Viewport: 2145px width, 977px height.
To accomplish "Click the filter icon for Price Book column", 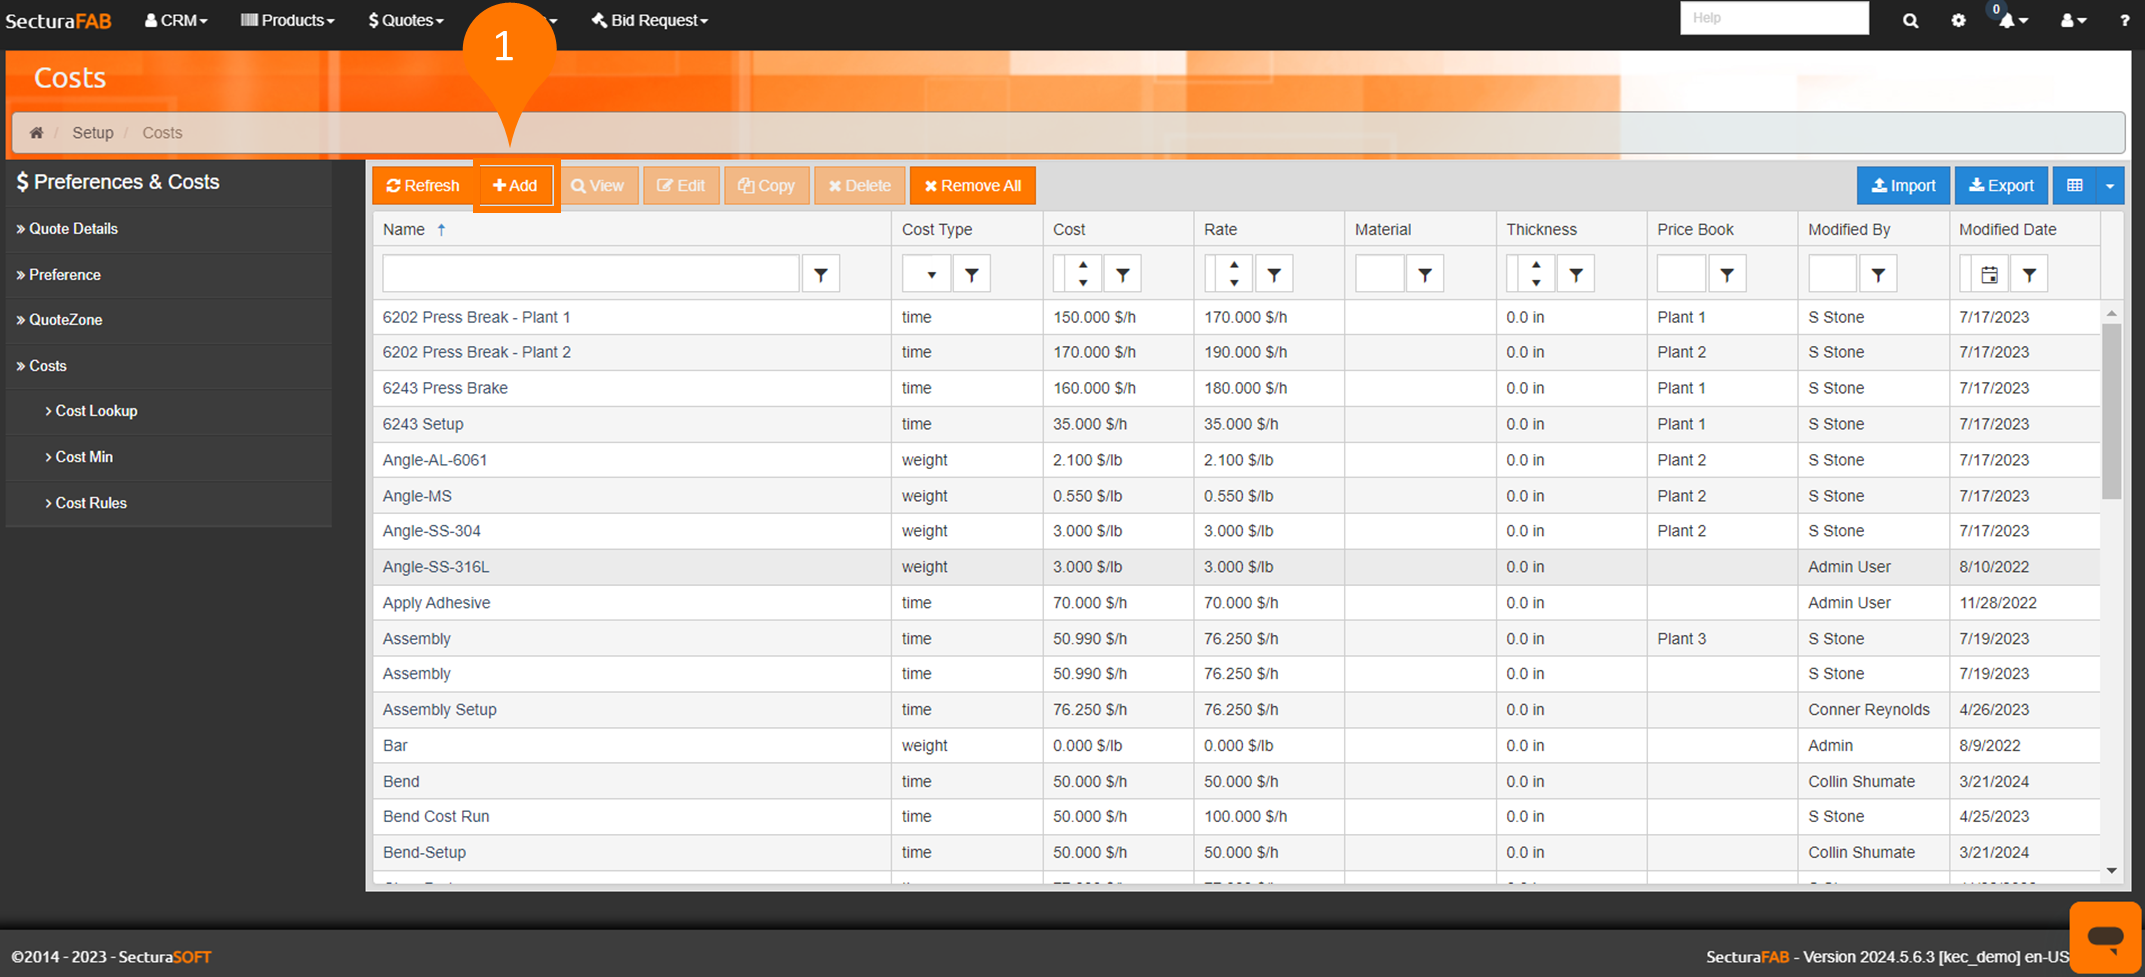I will 1727,274.
